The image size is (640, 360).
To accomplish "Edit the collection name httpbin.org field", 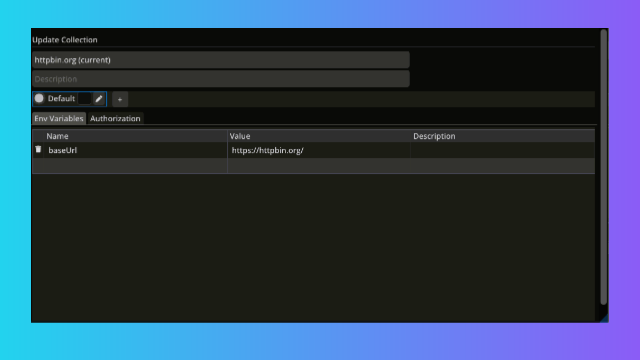I will point(221,60).
